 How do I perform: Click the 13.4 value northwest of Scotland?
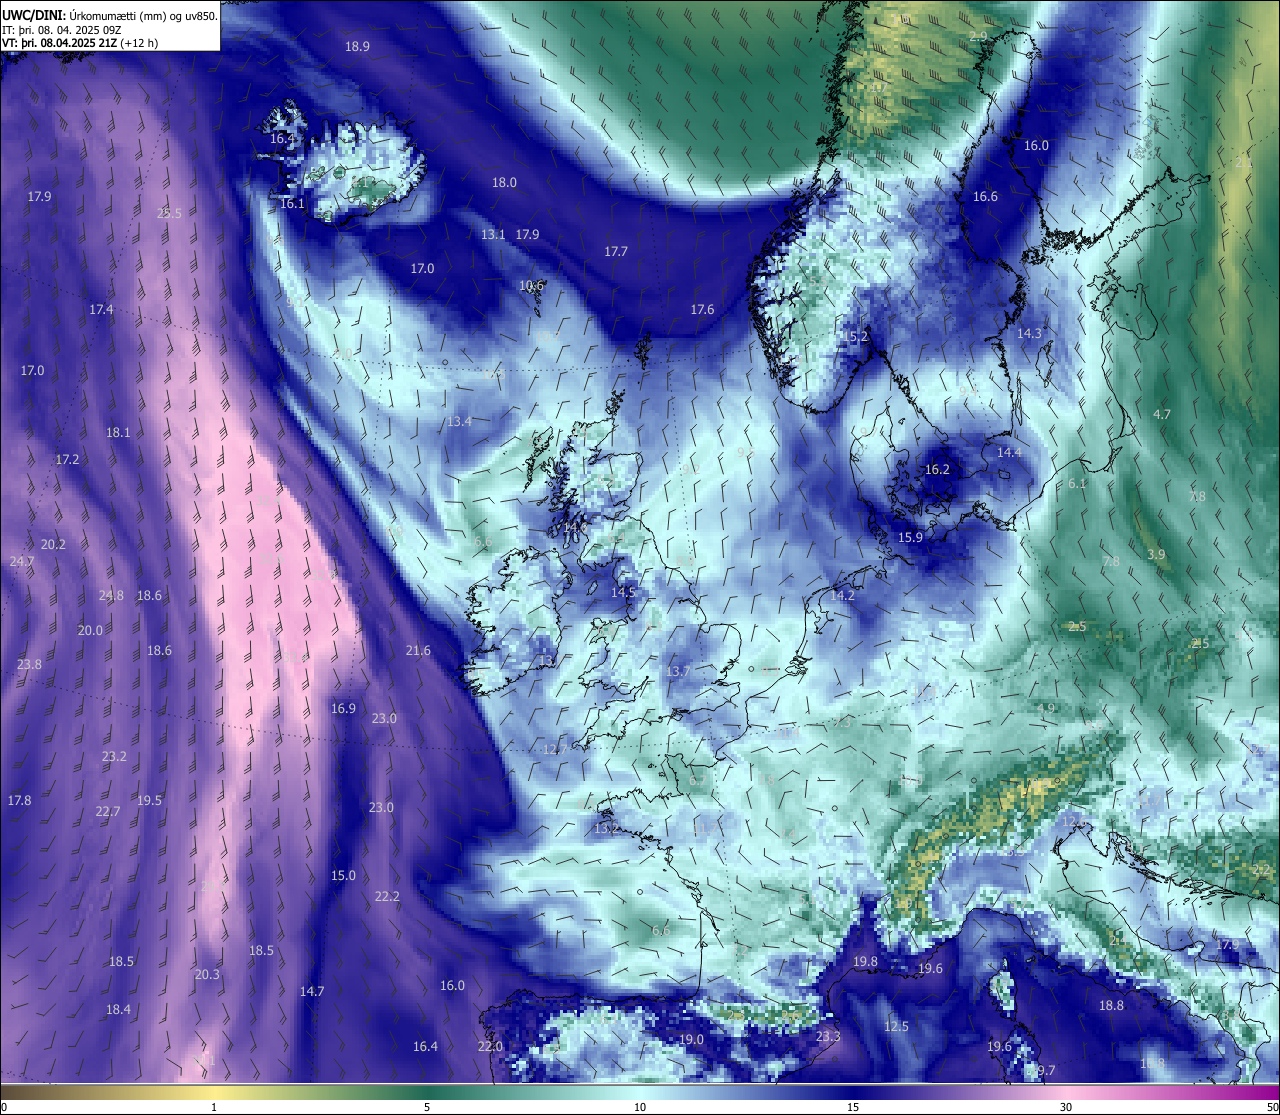pos(459,422)
